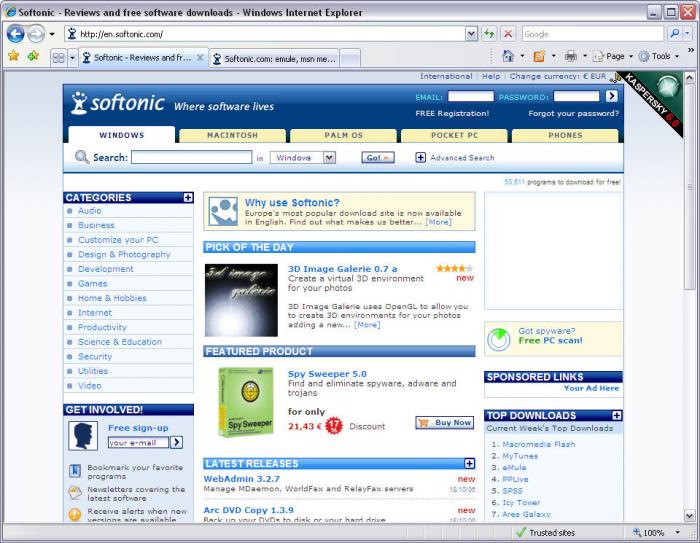
Task: Open the Favorites Center star icon
Action: 13,57
